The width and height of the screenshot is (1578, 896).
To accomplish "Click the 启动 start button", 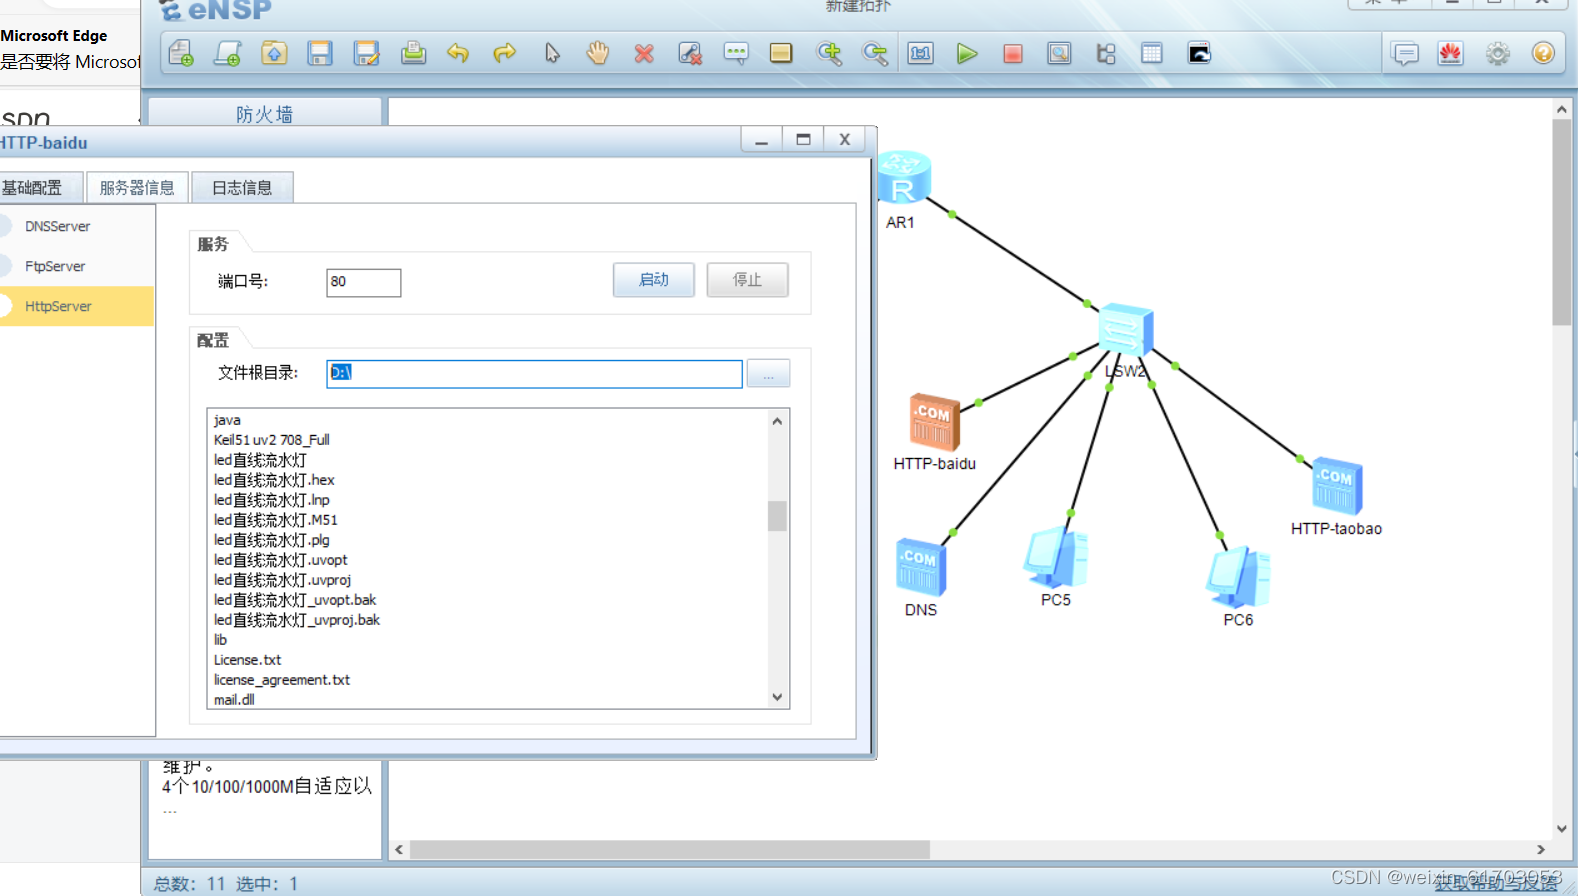I will click(x=654, y=280).
